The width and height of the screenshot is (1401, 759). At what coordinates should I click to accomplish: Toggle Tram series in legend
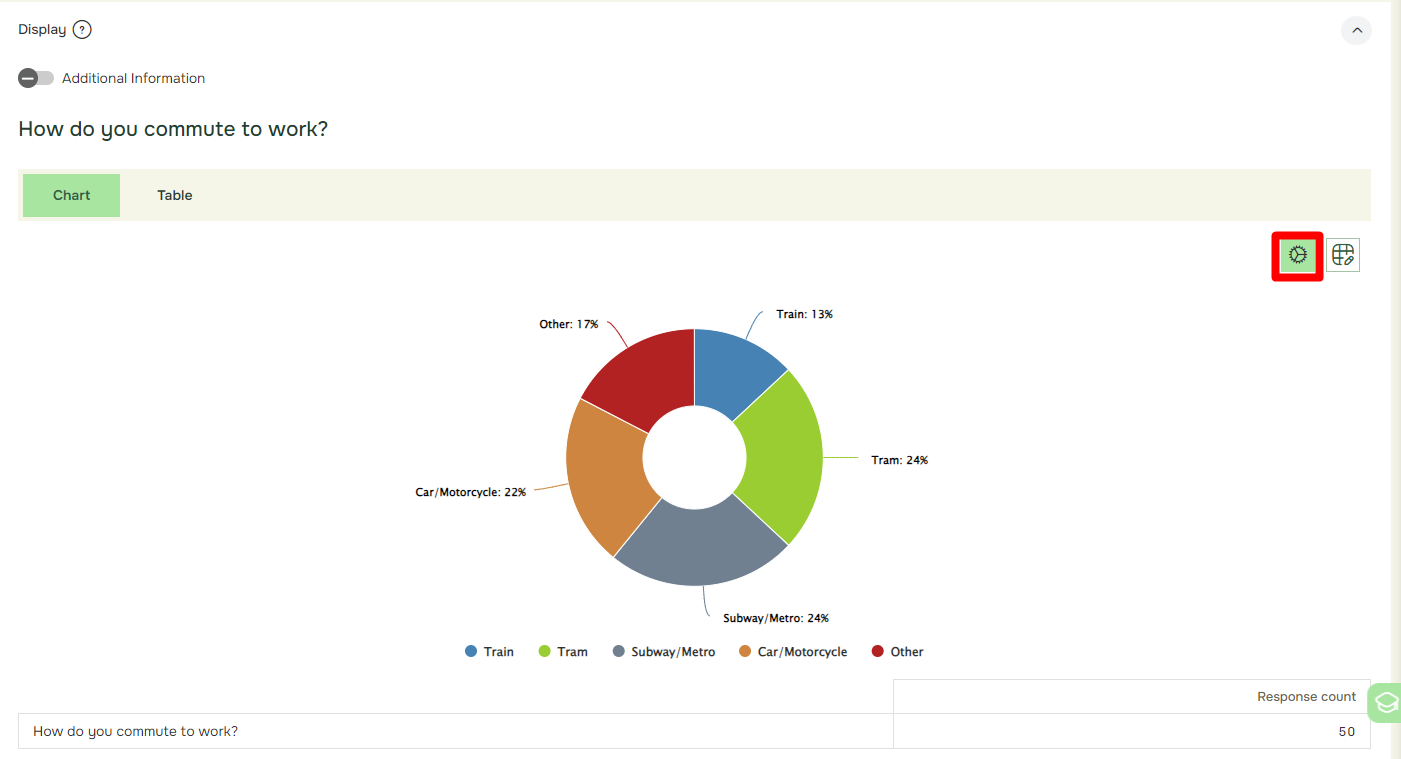(x=563, y=651)
